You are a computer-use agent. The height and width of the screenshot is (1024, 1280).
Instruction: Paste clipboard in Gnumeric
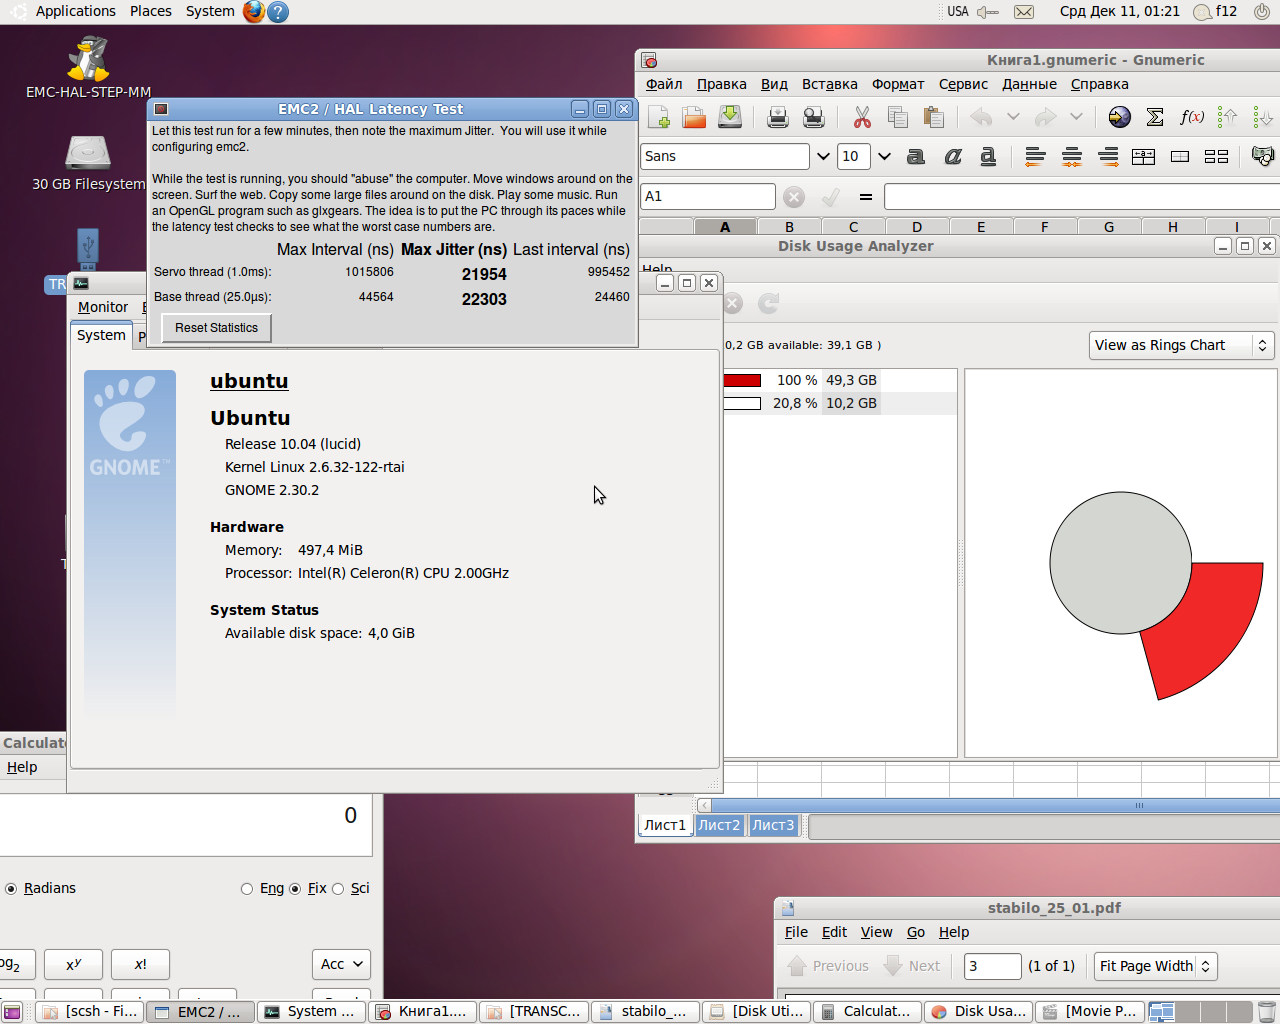[x=934, y=117]
